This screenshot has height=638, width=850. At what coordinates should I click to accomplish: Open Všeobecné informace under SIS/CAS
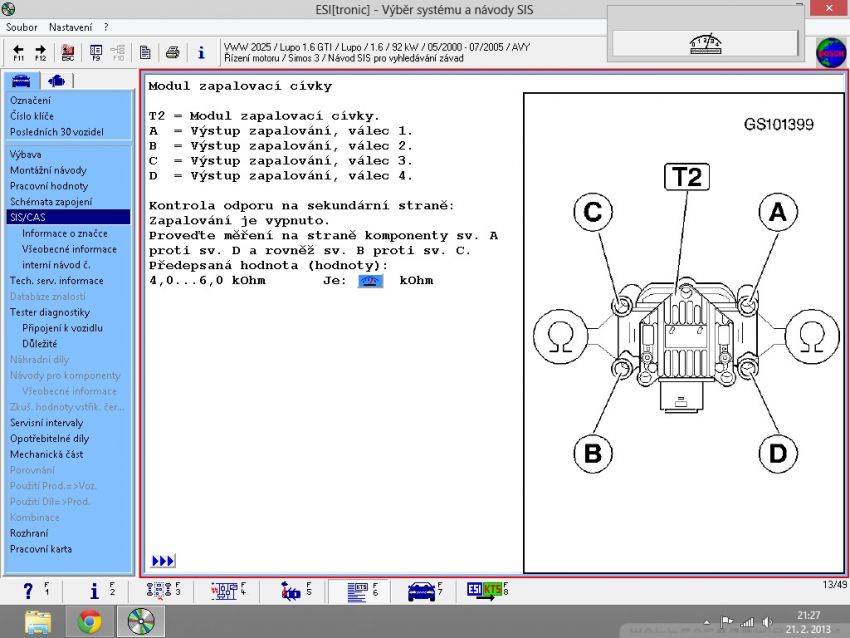(x=68, y=249)
